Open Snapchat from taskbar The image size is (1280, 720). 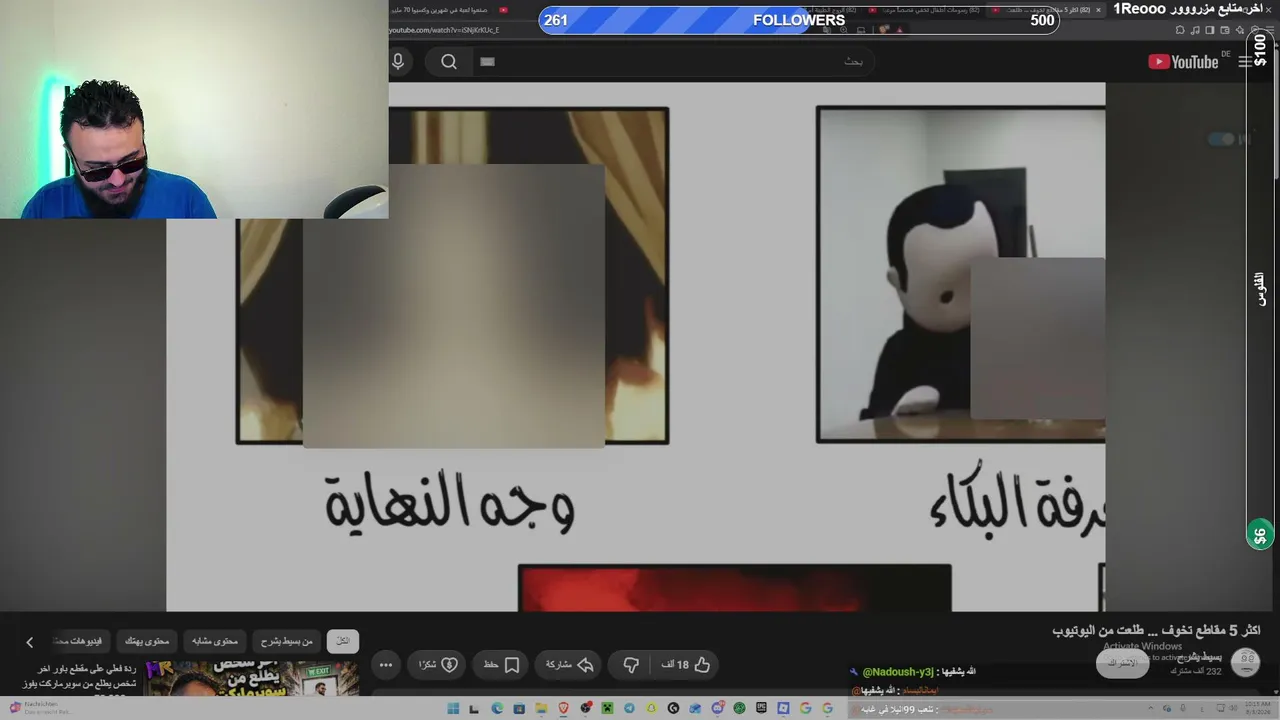coord(651,709)
